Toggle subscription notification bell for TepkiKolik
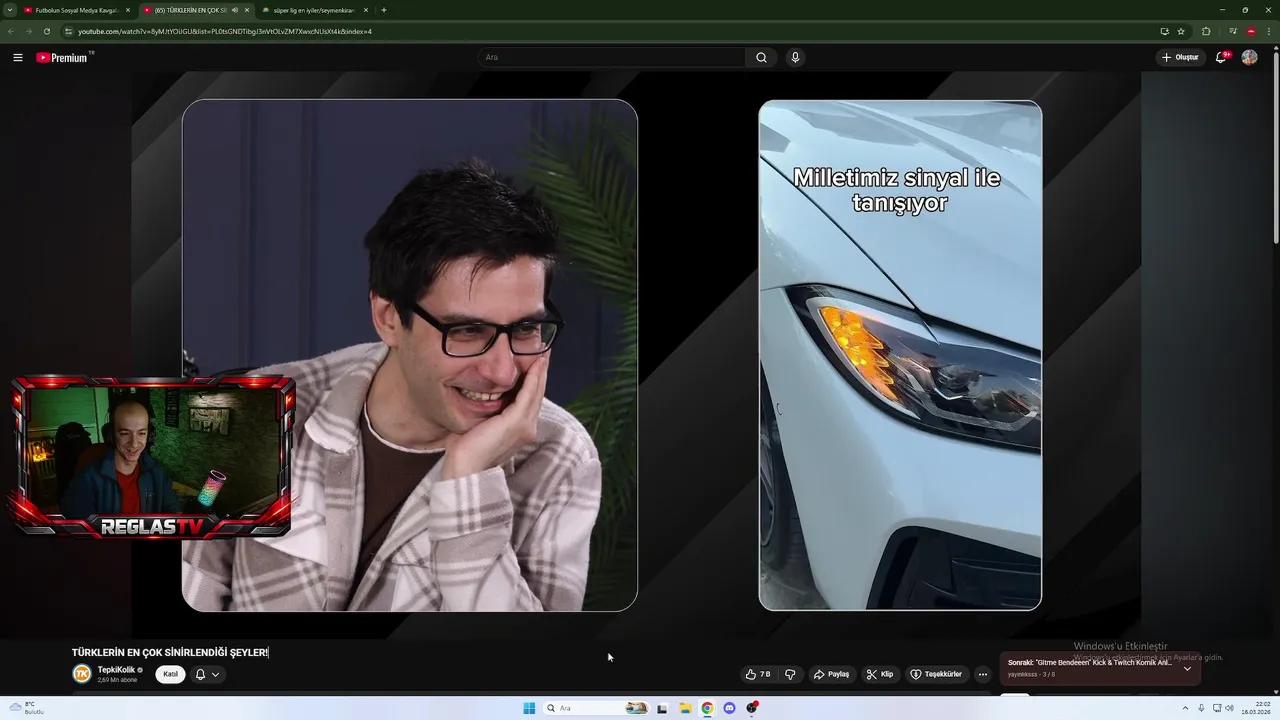Viewport: 1280px width, 720px height. pyautogui.click(x=207, y=674)
